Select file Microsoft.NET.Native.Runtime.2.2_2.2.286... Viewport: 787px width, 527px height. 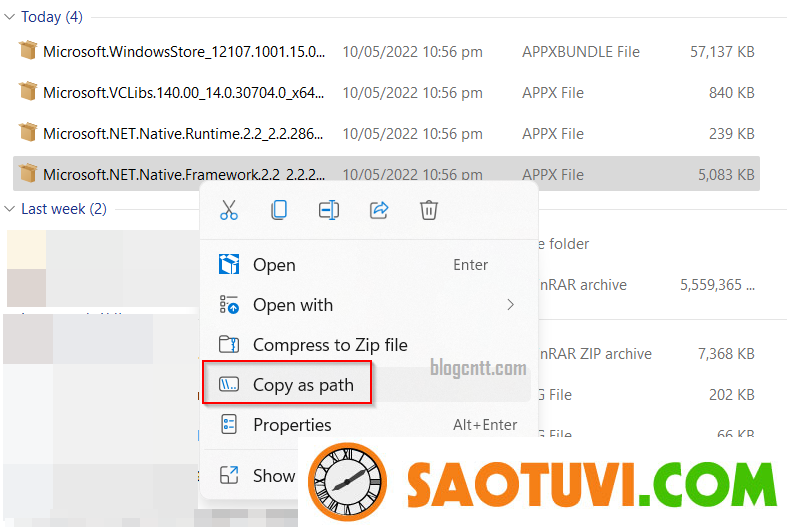(183, 134)
